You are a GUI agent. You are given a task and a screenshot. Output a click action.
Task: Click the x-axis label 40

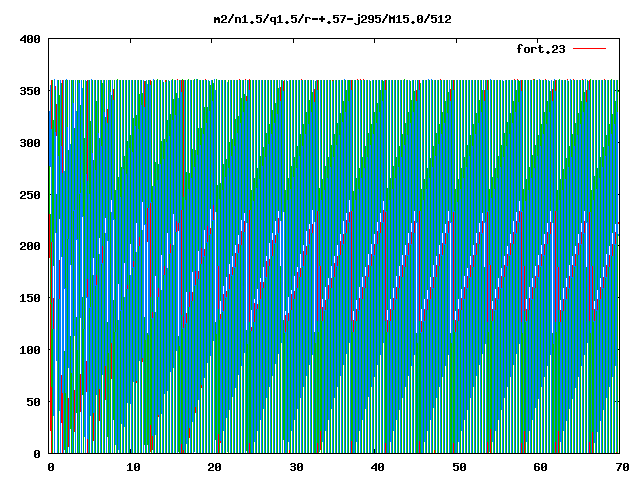coord(378,467)
